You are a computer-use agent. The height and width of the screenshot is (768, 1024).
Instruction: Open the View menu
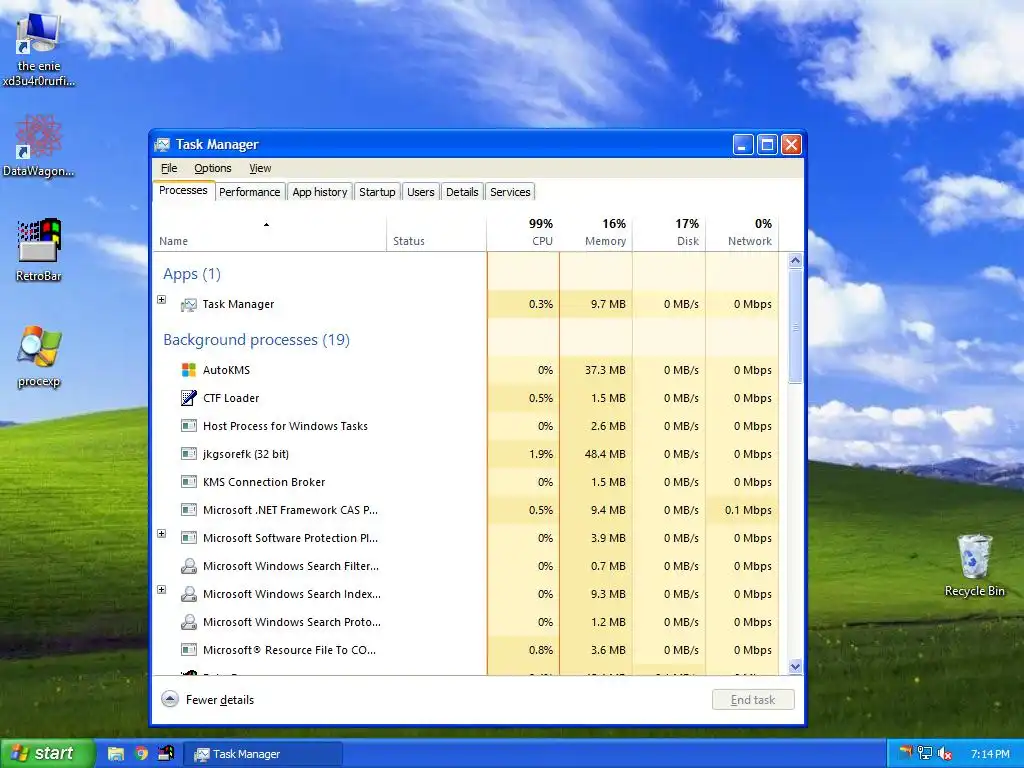pyautogui.click(x=260, y=168)
